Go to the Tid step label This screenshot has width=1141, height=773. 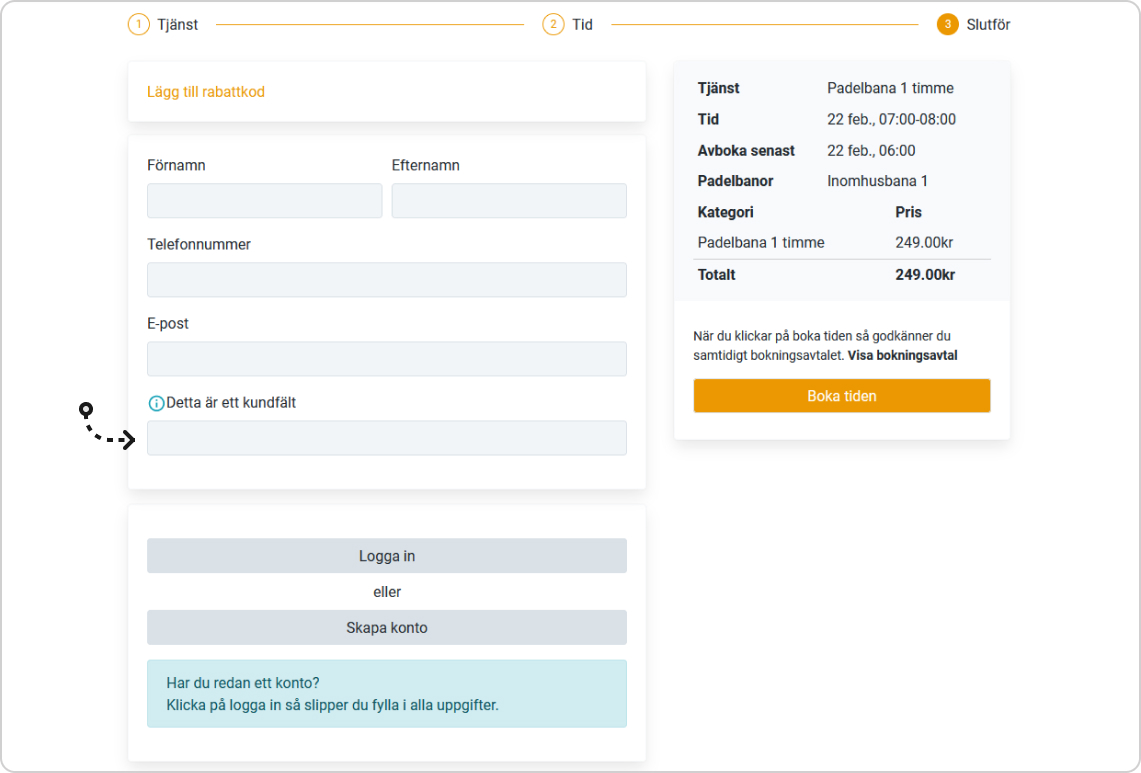tap(582, 25)
